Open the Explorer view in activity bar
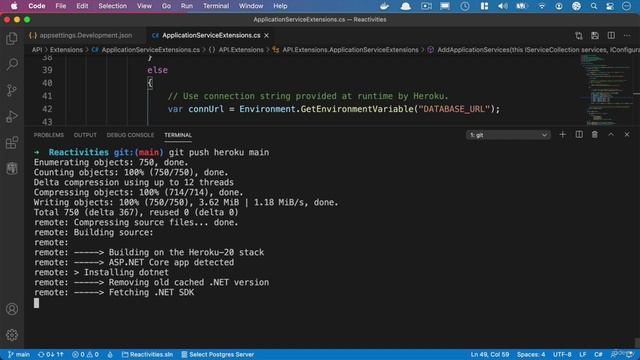Viewport: 640px width, 360px height. 12,38
